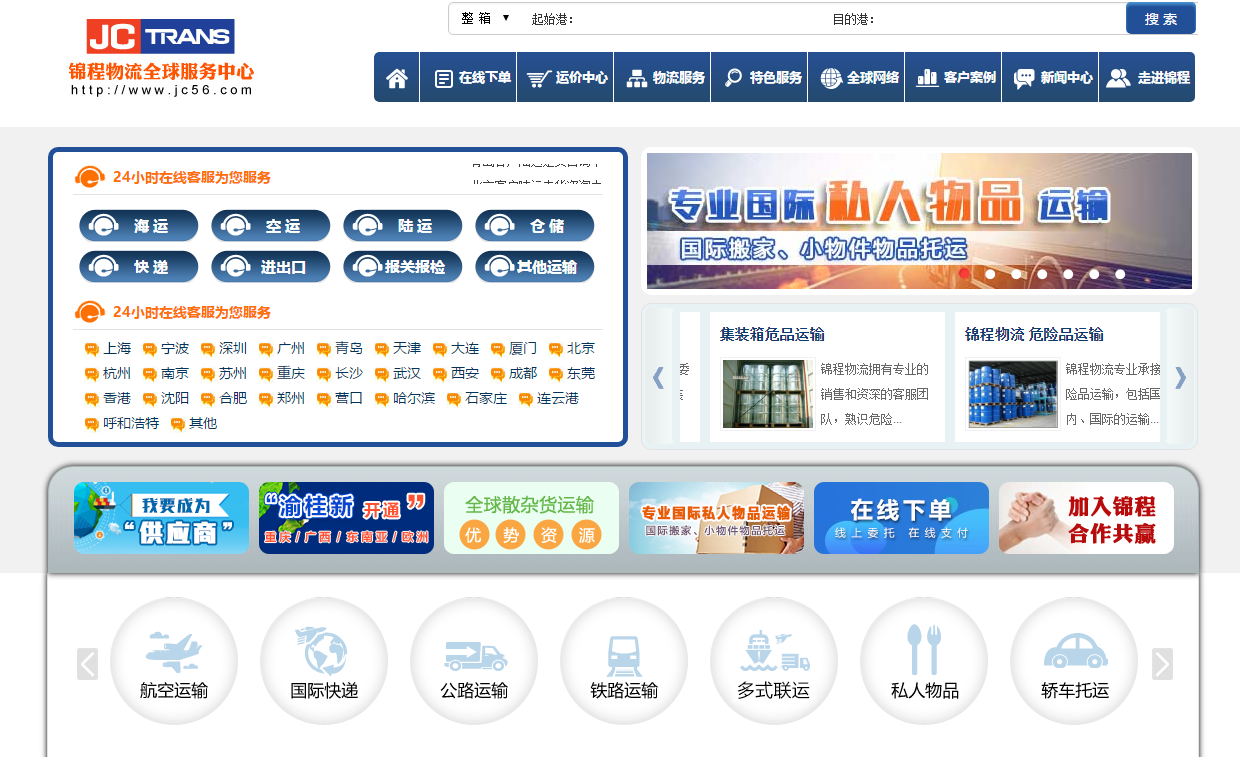This screenshot has width=1240, height=757.
Task: Select the 国际快递 globe icon
Action: (x=324, y=661)
